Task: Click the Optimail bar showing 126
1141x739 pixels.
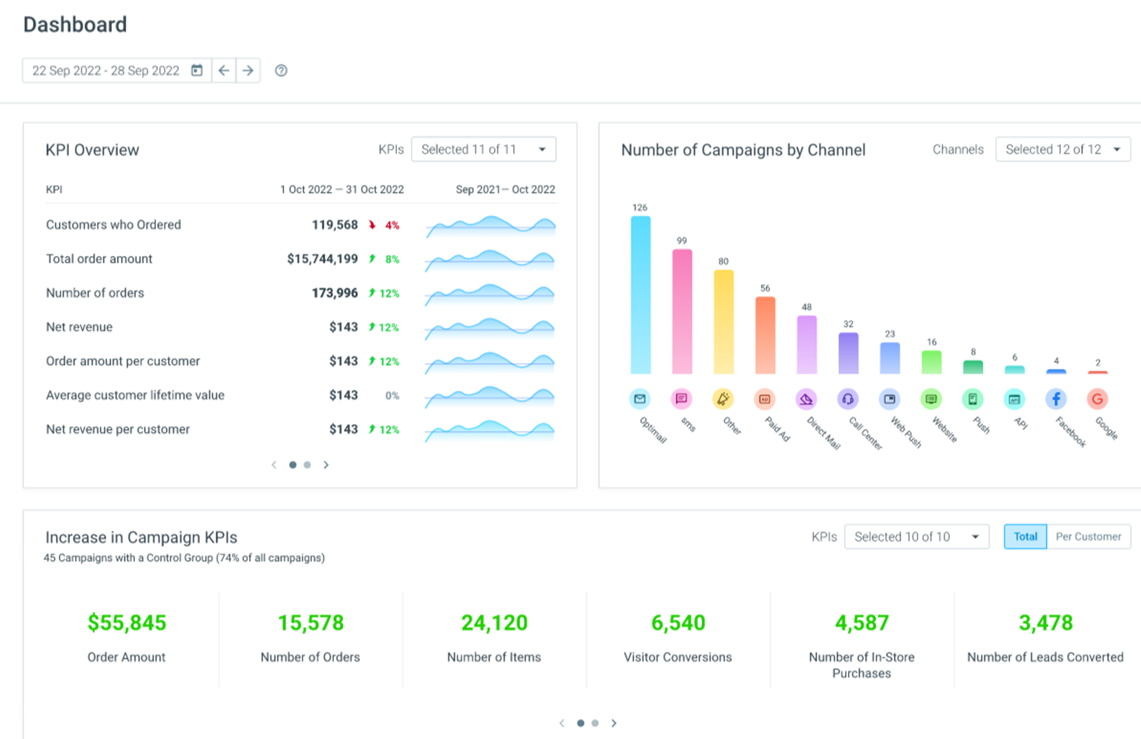Action: coord(640,295)
